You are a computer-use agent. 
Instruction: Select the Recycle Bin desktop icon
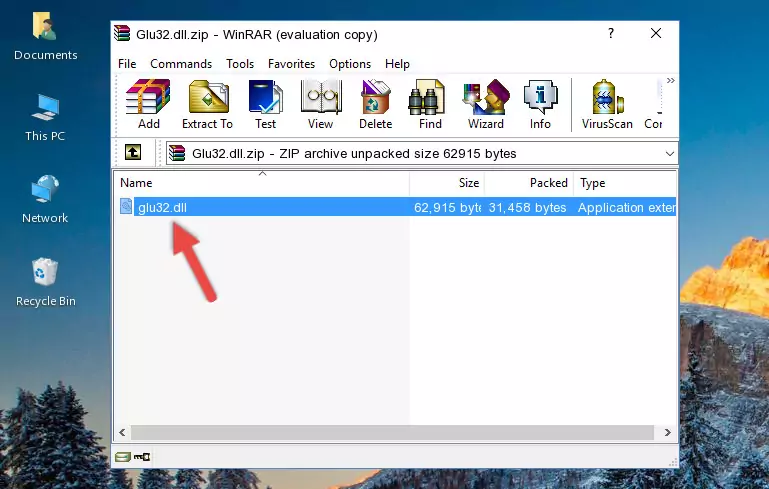(46, 283)
